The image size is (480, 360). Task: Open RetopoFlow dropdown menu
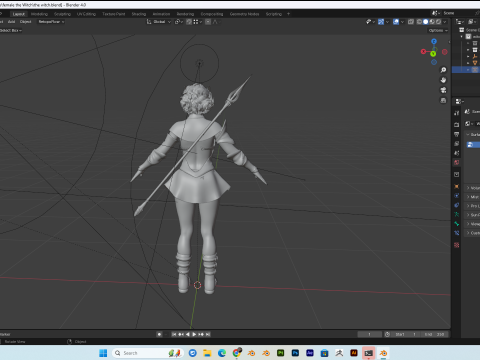[51, 22]
